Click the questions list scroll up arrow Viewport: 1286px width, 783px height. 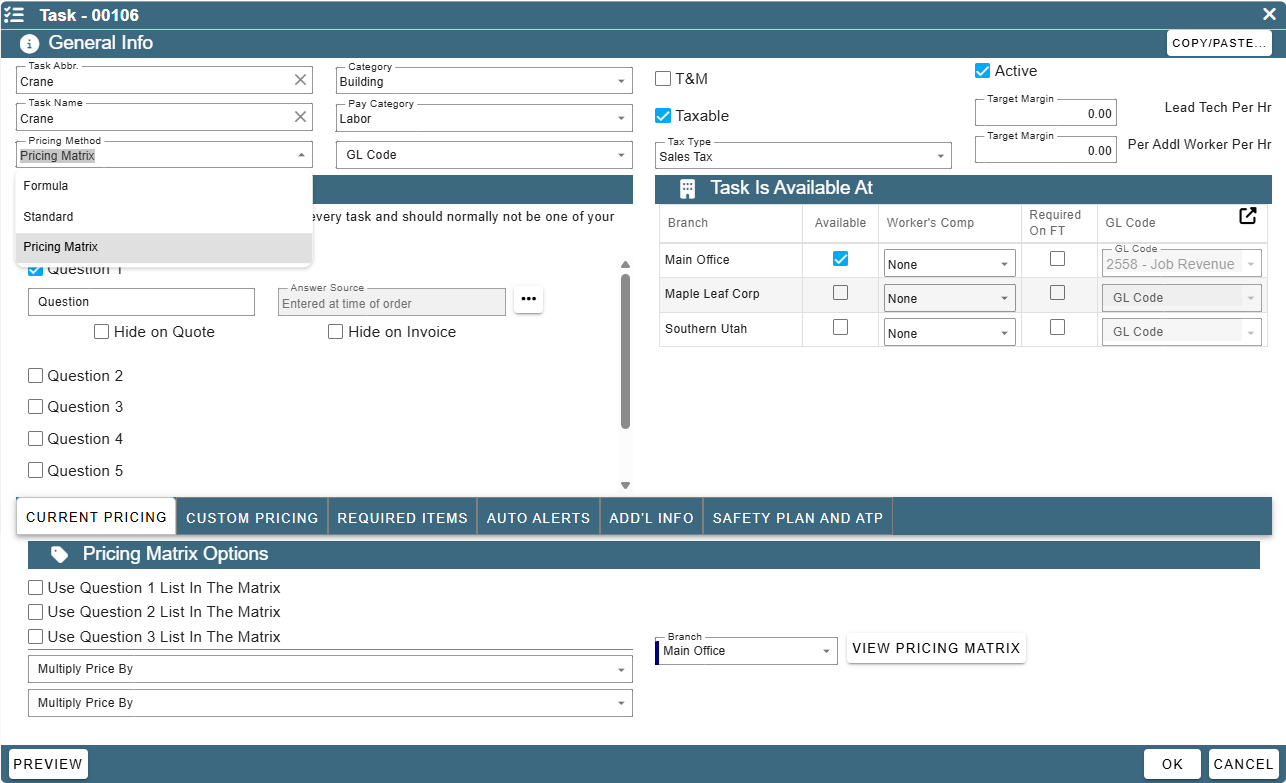coord(626,265)
